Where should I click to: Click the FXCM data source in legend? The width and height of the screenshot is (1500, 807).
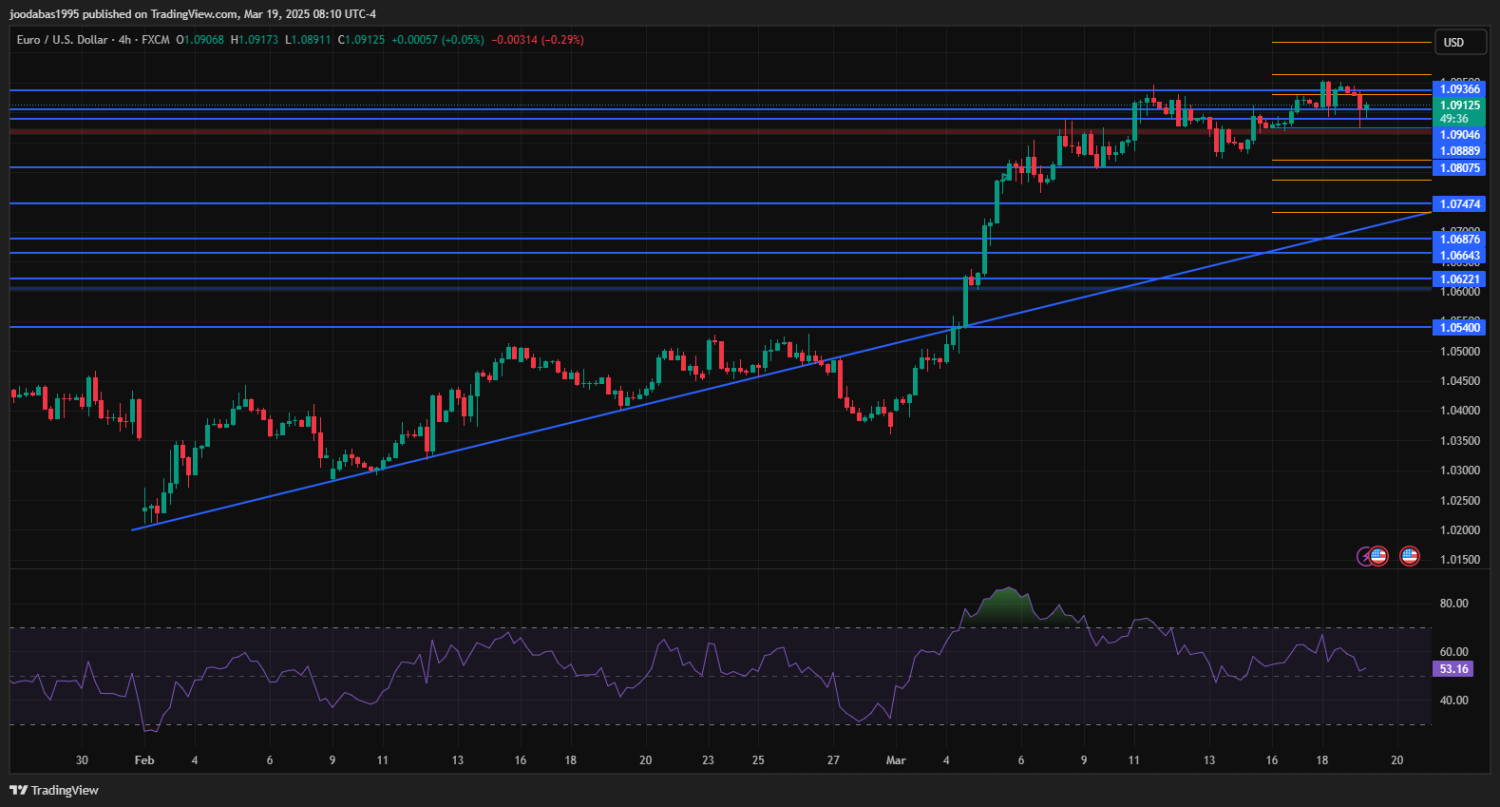[156, 40]
